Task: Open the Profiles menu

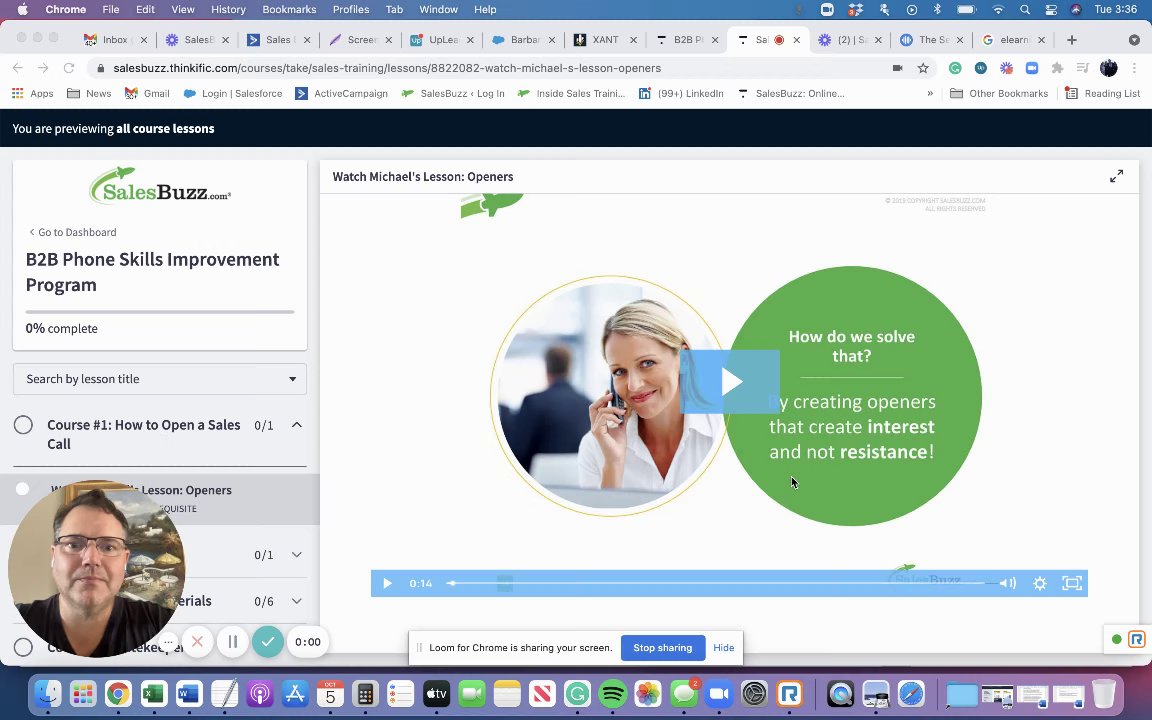Action: click(350, 10)
